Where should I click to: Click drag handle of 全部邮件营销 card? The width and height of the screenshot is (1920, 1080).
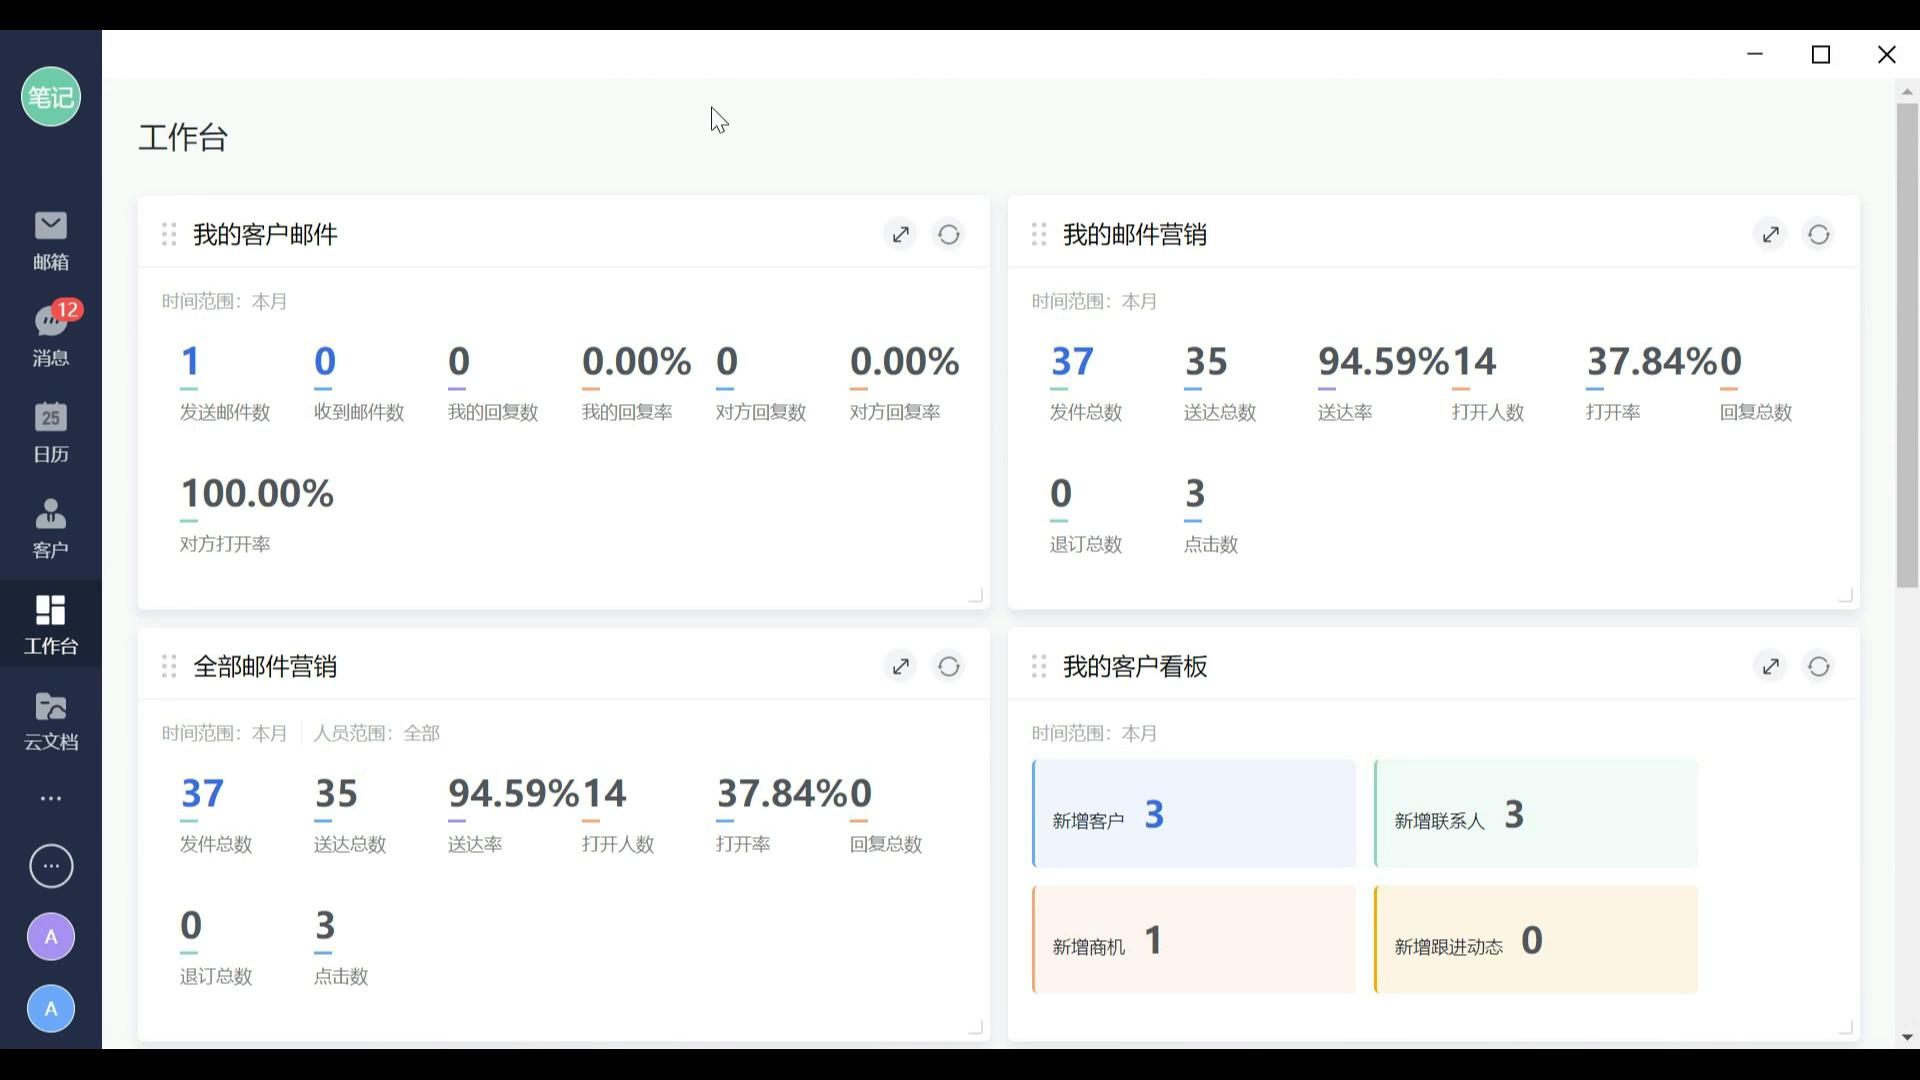point(169,666)
